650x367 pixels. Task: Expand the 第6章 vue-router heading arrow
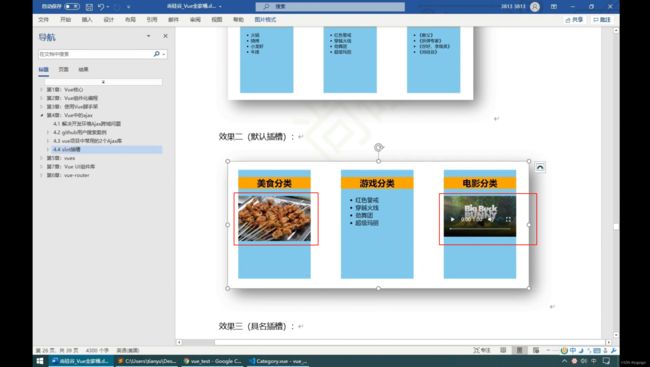(41, 175)
